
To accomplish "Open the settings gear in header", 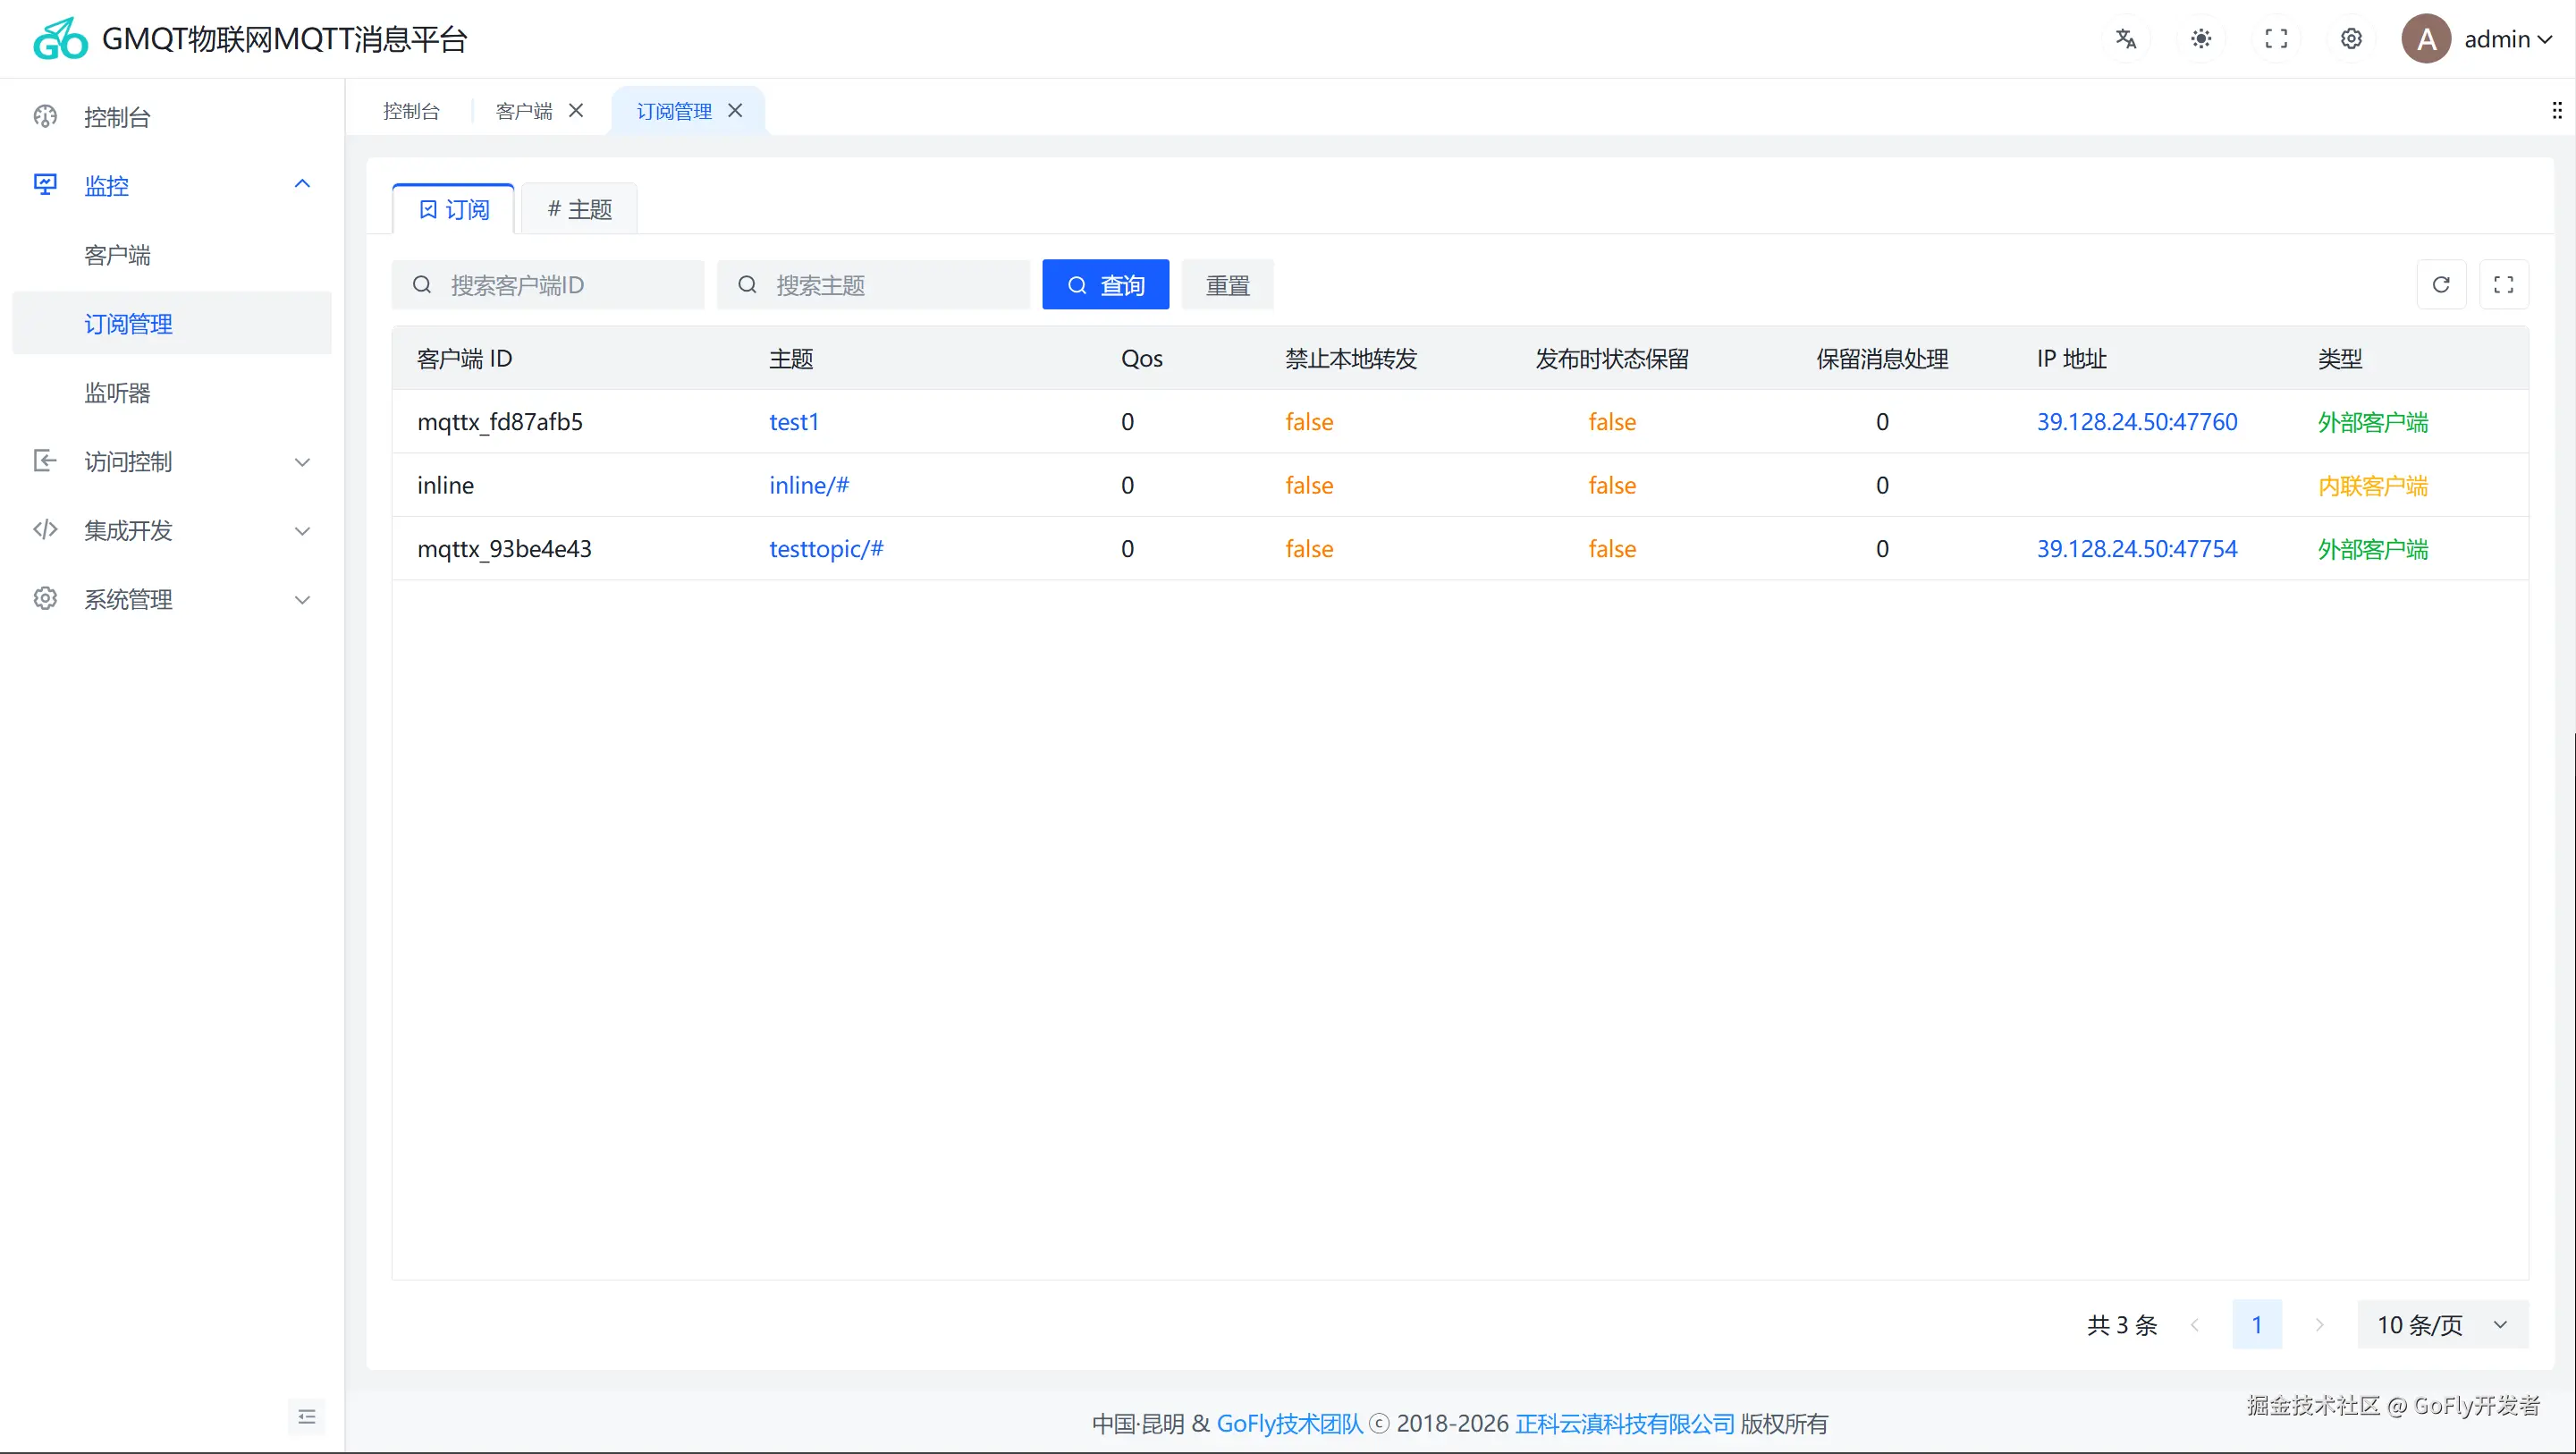I will point(2351,39).
